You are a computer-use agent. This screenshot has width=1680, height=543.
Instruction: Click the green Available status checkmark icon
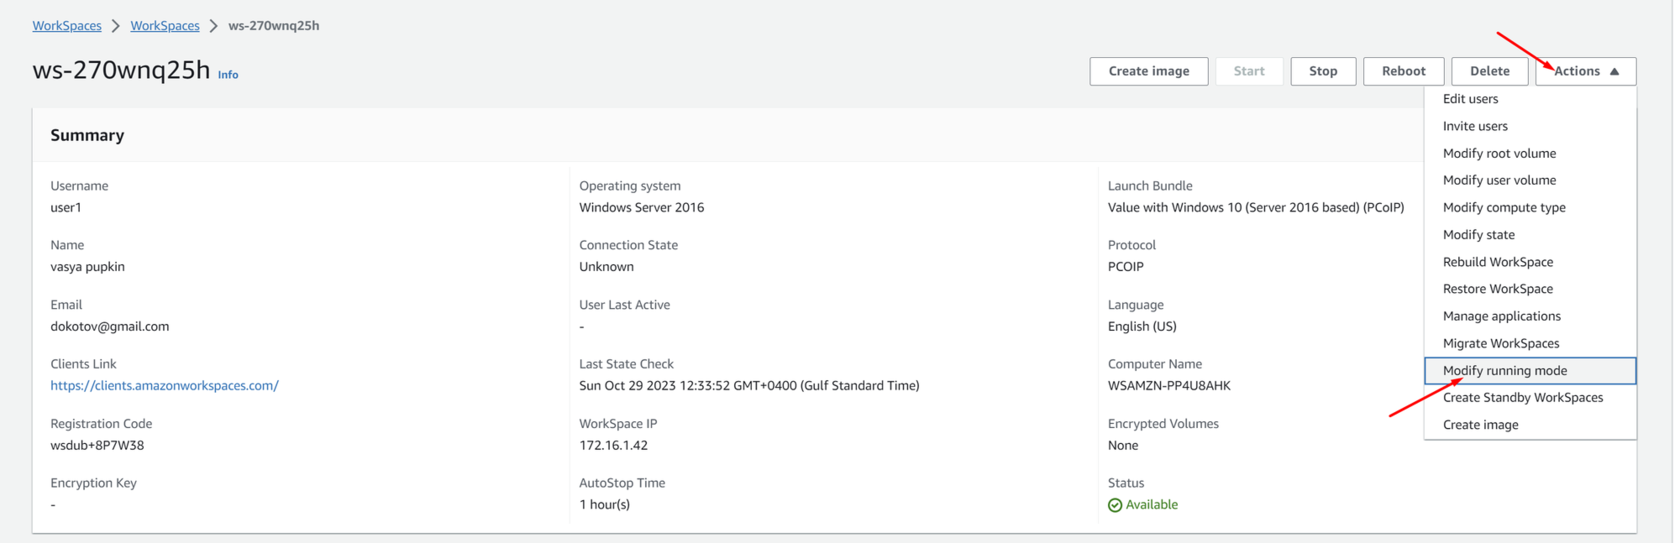[1114, 505]
